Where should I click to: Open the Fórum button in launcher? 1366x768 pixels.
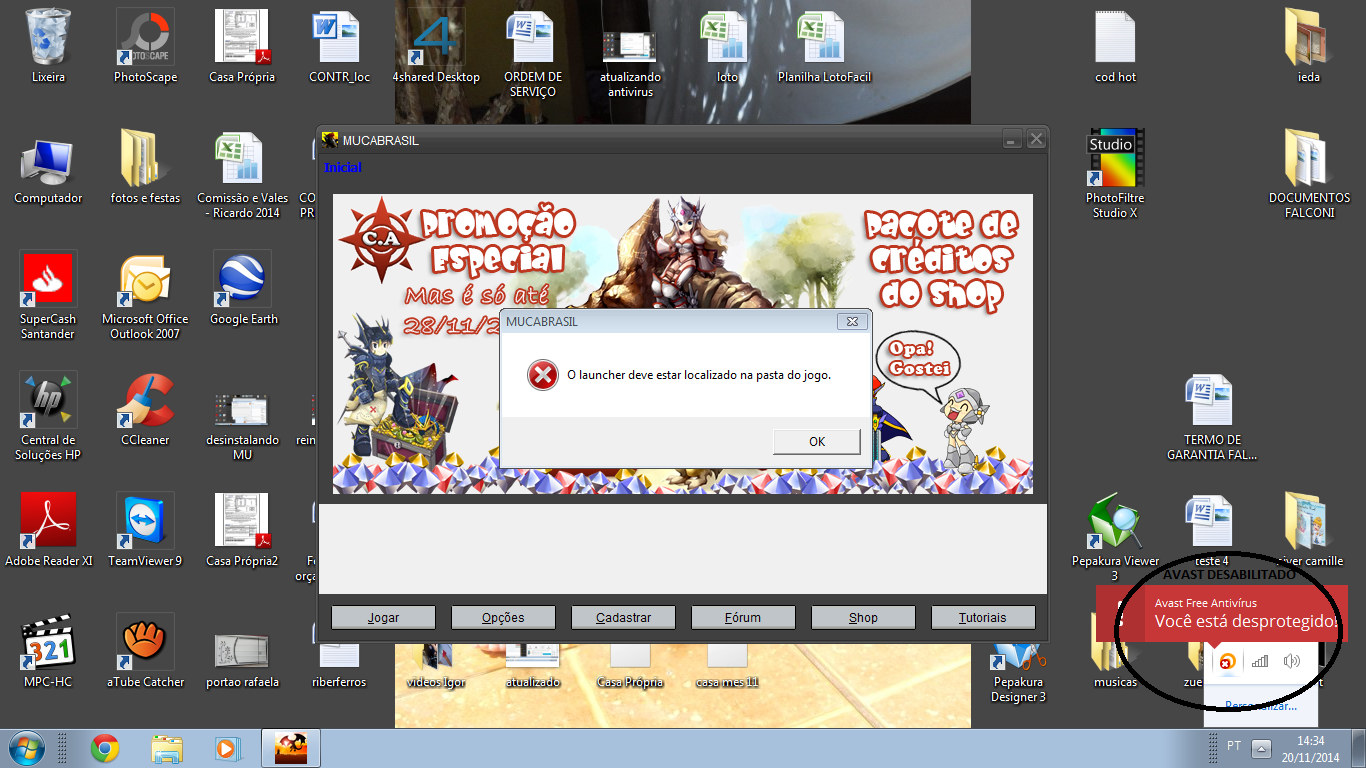743,617
